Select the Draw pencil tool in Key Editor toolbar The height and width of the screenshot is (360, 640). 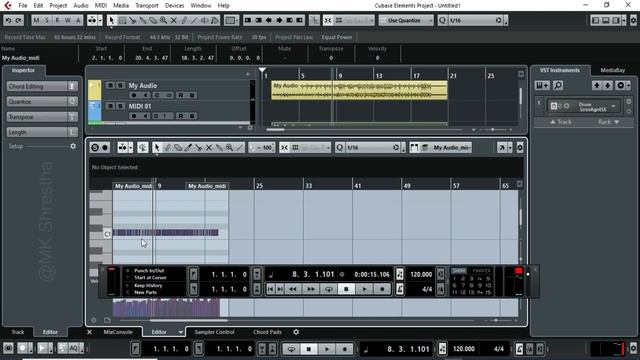coord(167,147)
